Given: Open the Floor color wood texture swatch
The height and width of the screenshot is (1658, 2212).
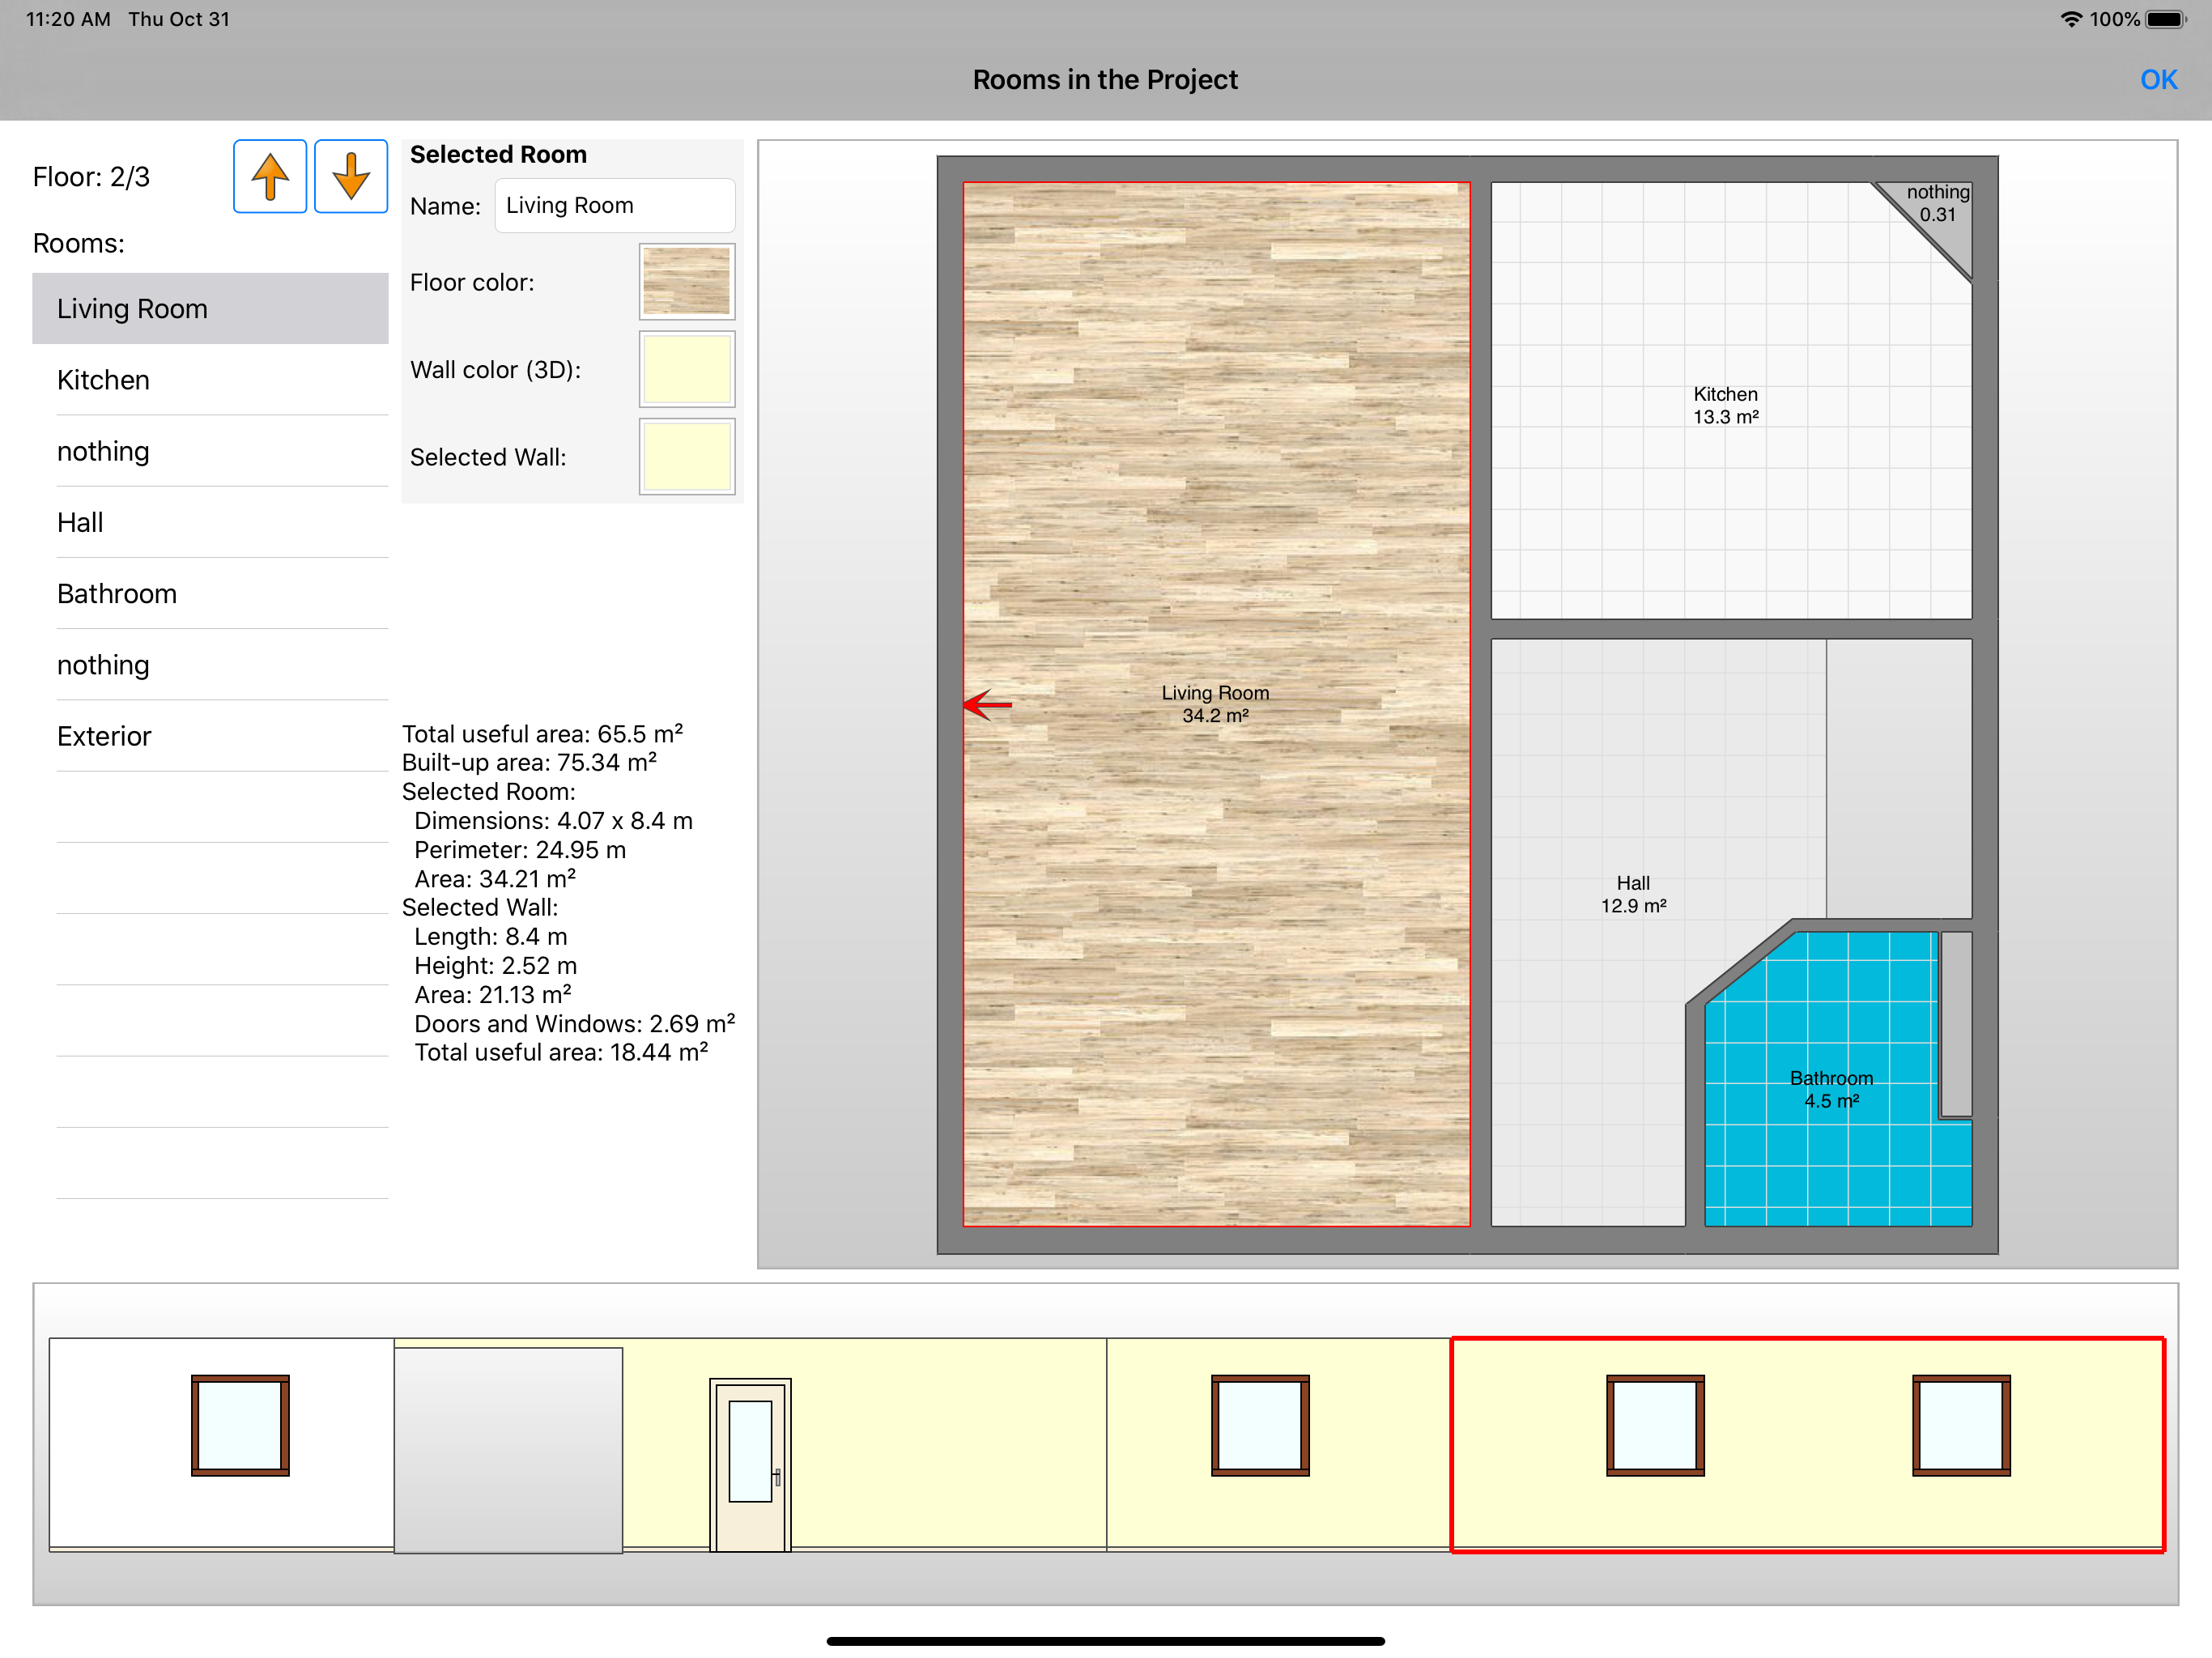Looking at the screenshot, I should pos(687,282).
